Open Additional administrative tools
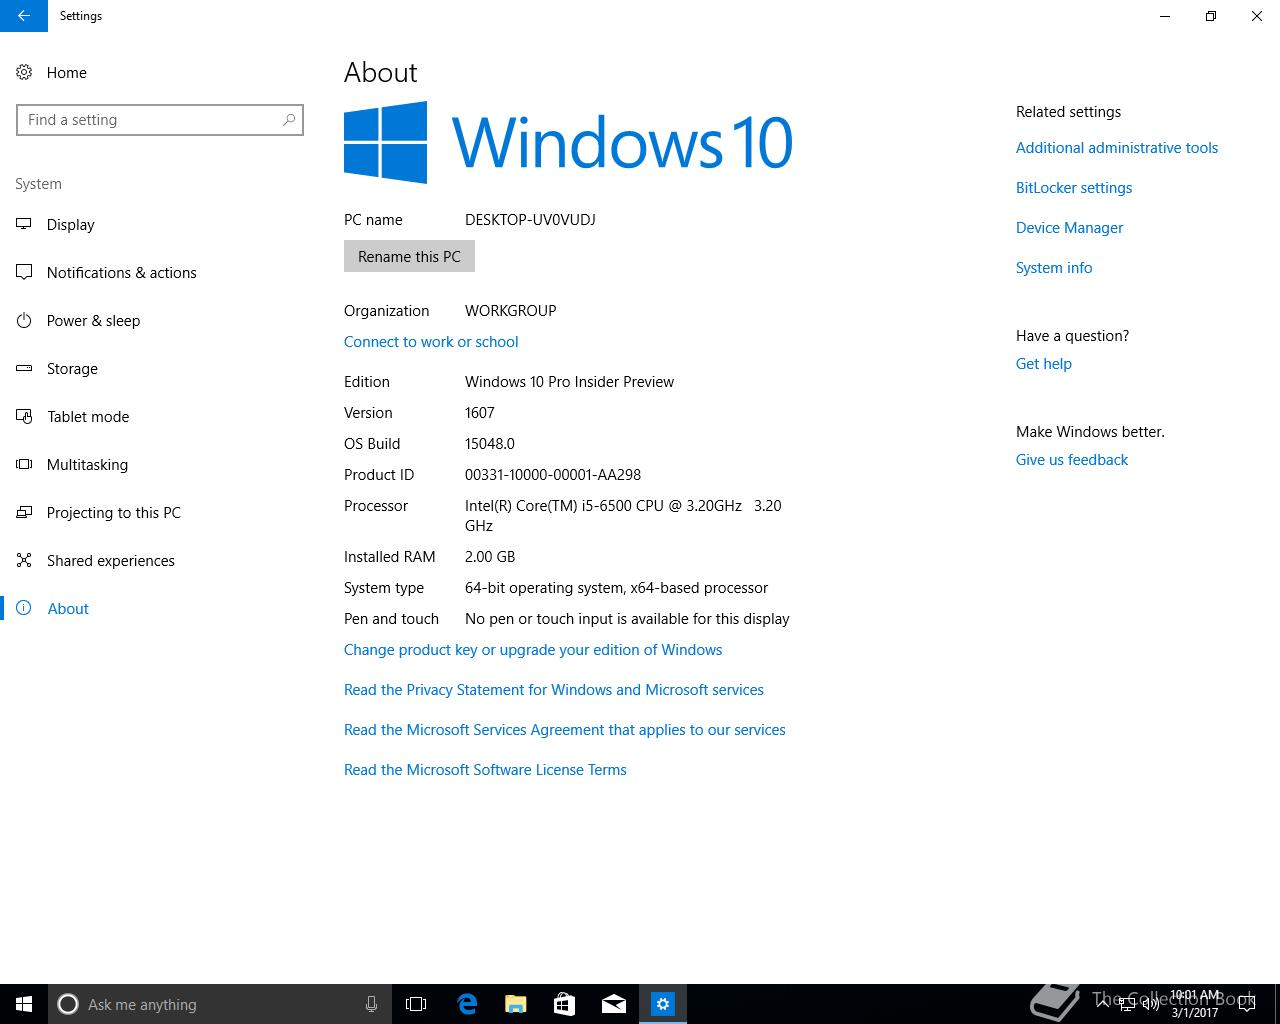The width and height of the screenshot is (1280, 1024). pyautogui.click(x=1117, y=148)
